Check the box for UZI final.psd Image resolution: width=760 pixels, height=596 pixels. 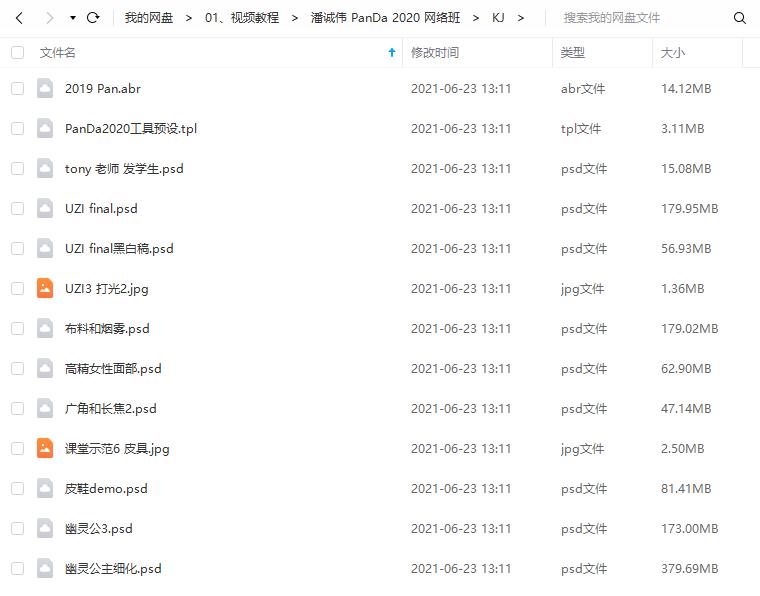[17, 208]
